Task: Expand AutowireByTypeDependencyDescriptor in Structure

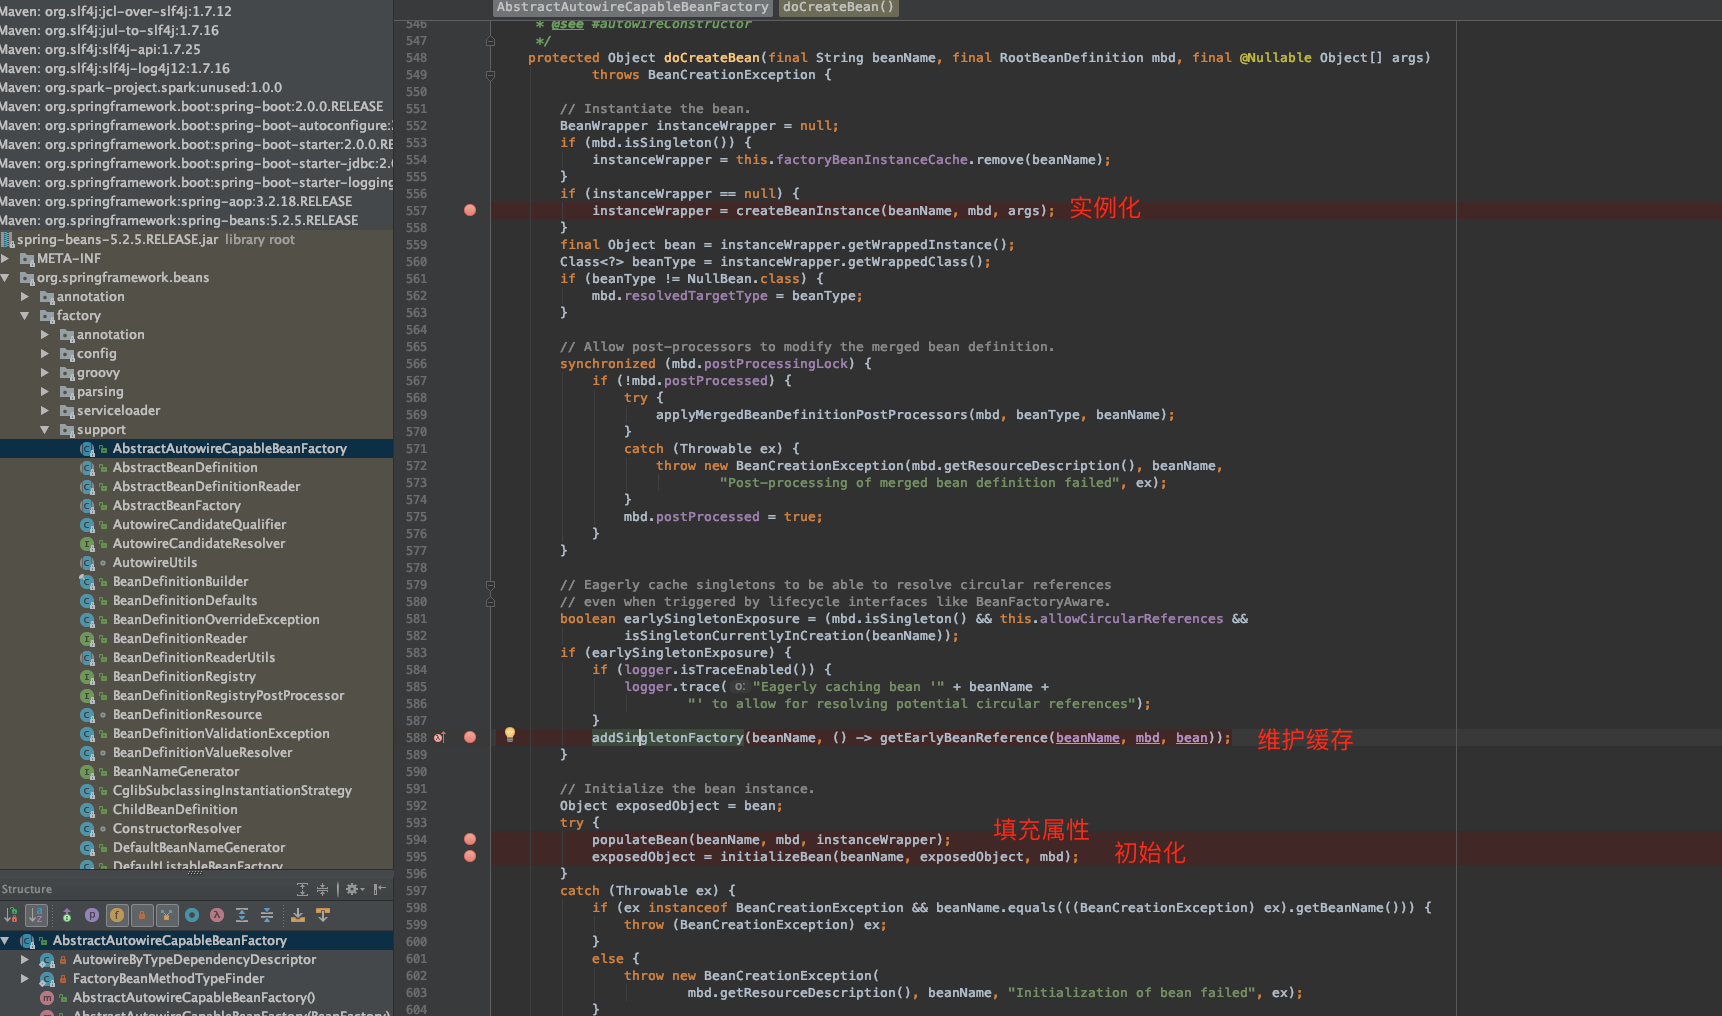Action: (25, 959)
